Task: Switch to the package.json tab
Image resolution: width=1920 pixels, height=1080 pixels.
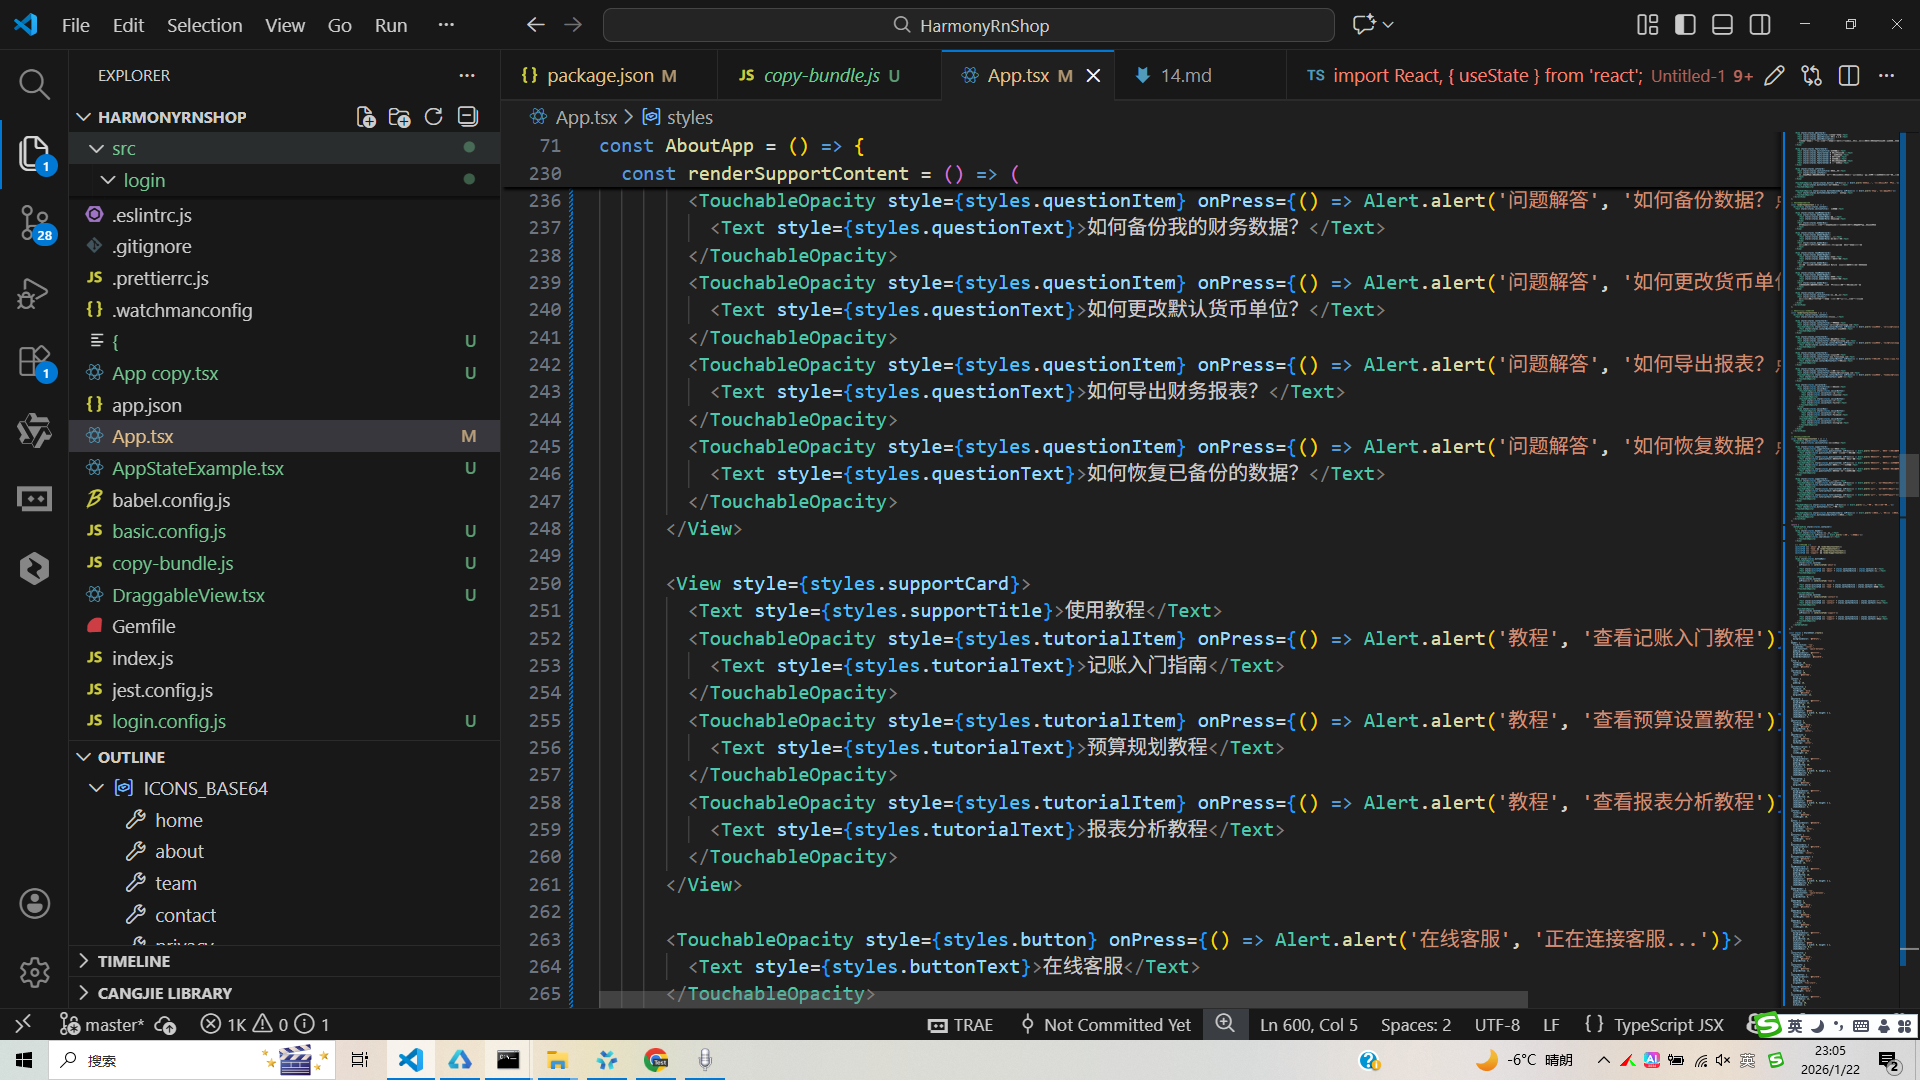Action: coord(600,76)
